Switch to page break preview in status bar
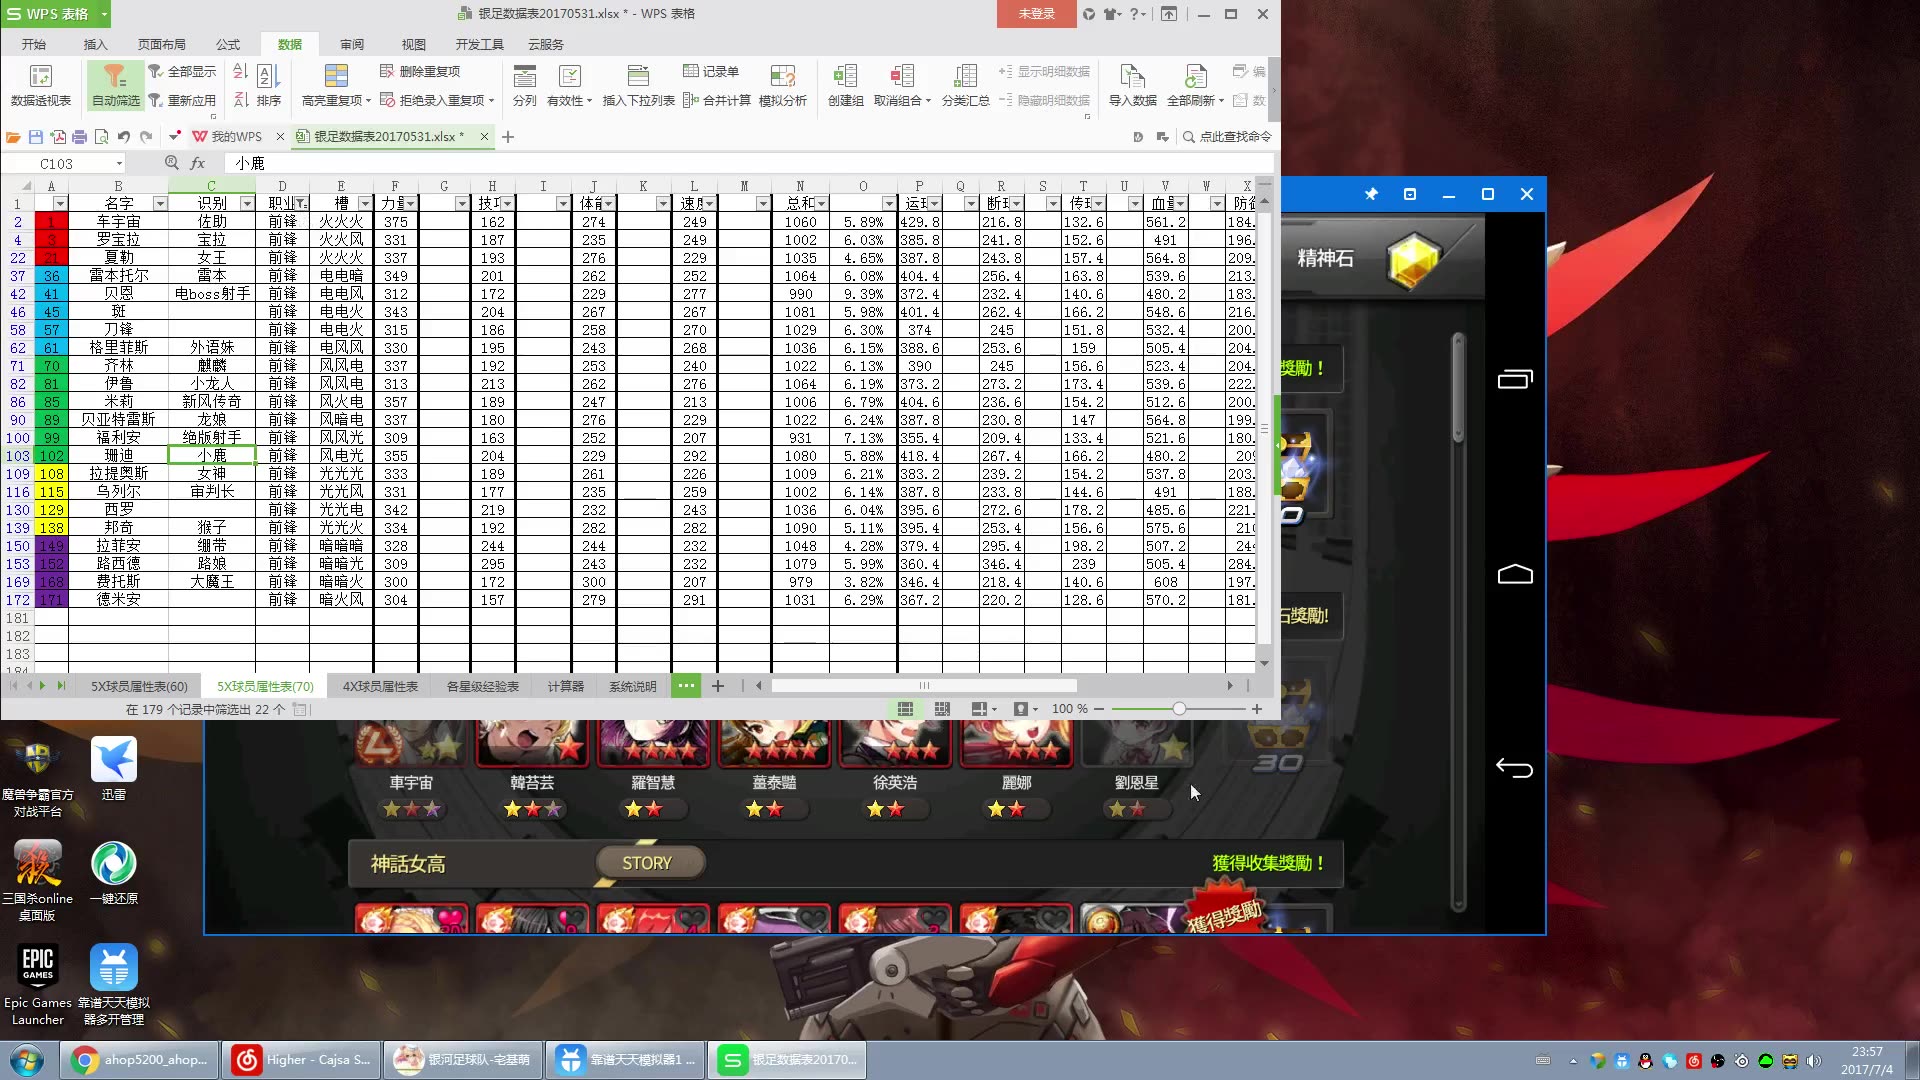Viewport: 1920px width, 1080px height. [942, 709]
